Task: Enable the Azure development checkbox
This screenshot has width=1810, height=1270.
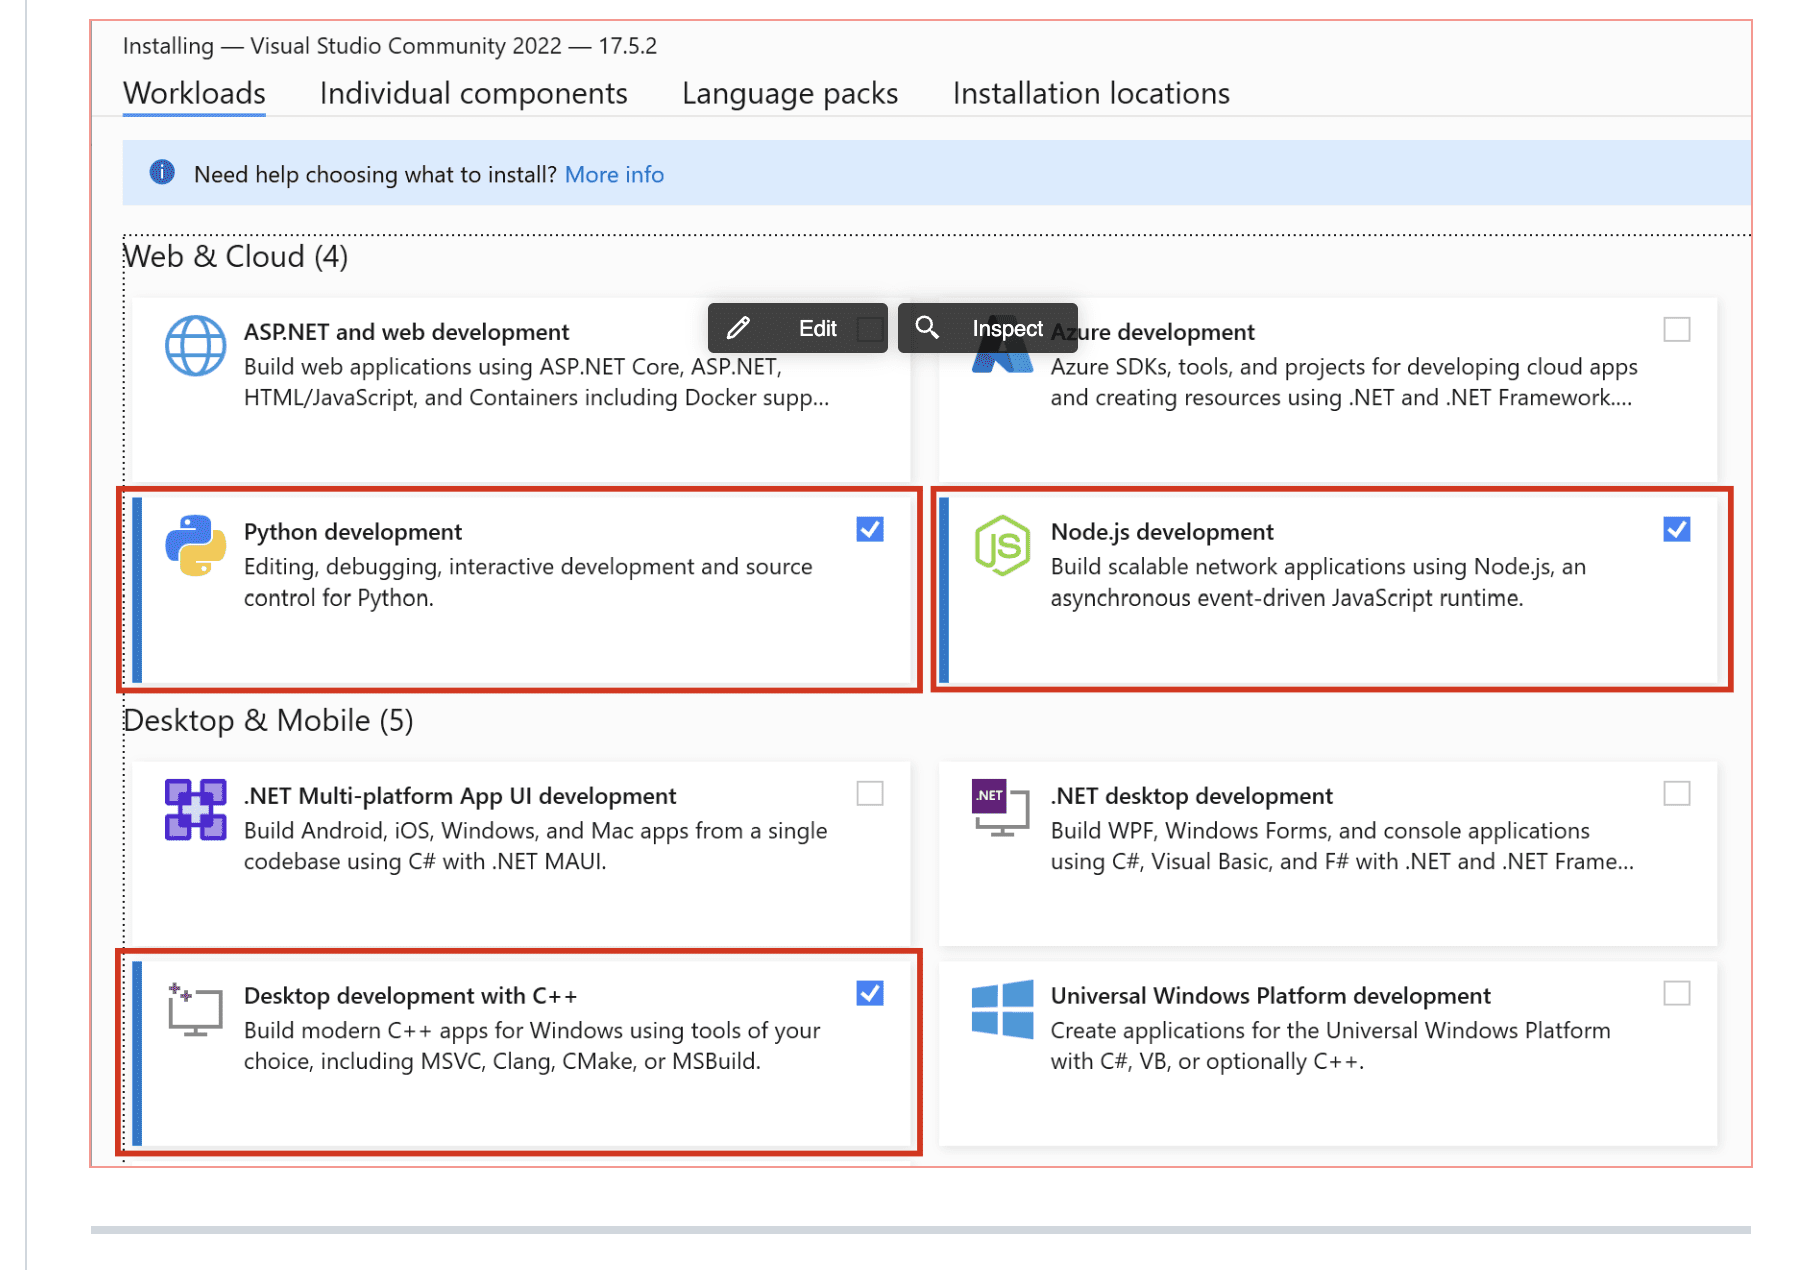Action: tap(1677, 329)
